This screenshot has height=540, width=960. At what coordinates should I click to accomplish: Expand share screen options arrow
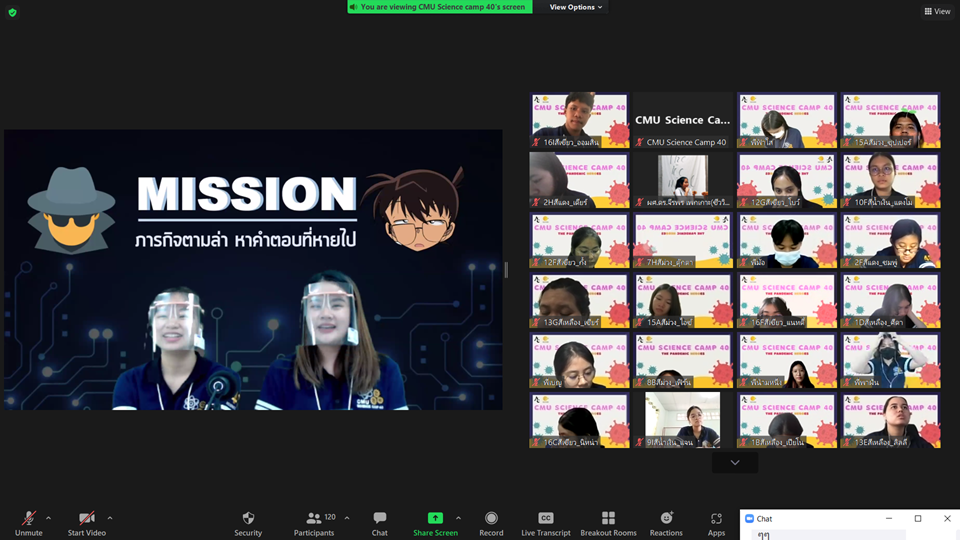(458, 518)
